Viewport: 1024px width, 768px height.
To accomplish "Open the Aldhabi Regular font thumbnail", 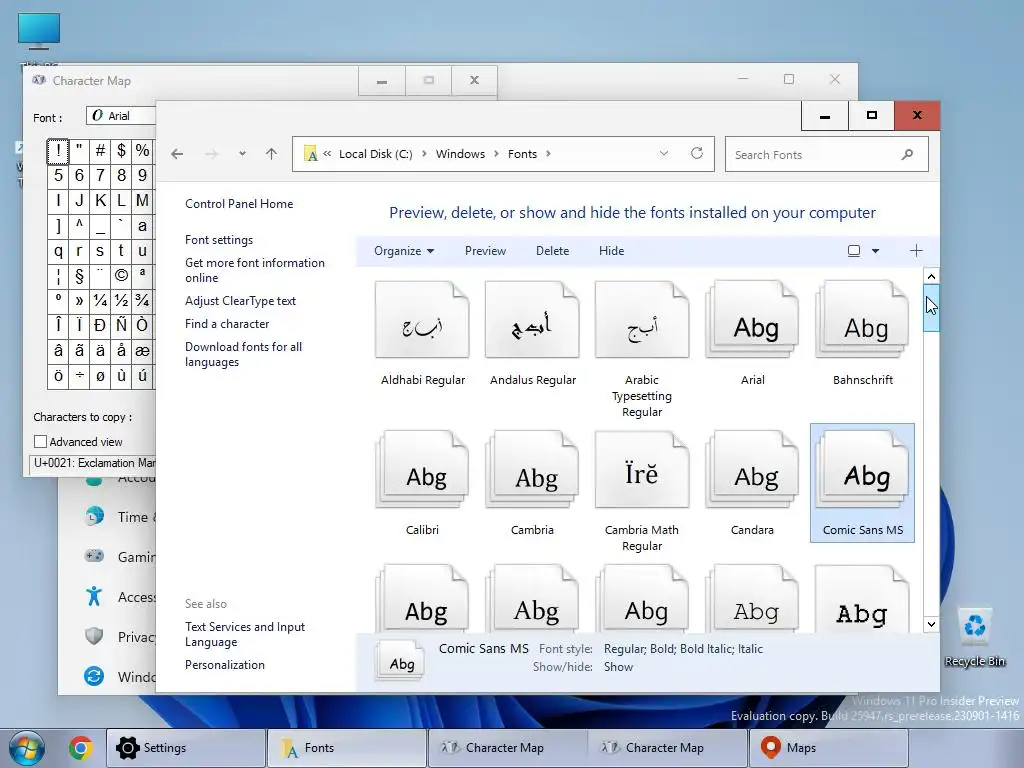I will pyautogui.click(x=422, y=320).
